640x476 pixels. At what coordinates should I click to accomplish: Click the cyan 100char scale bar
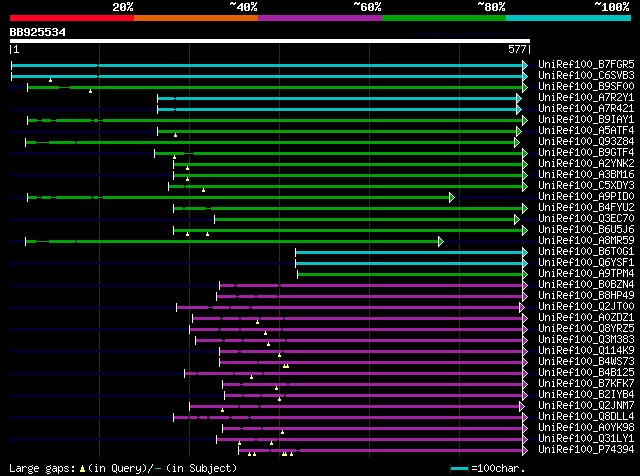(459, 468)
